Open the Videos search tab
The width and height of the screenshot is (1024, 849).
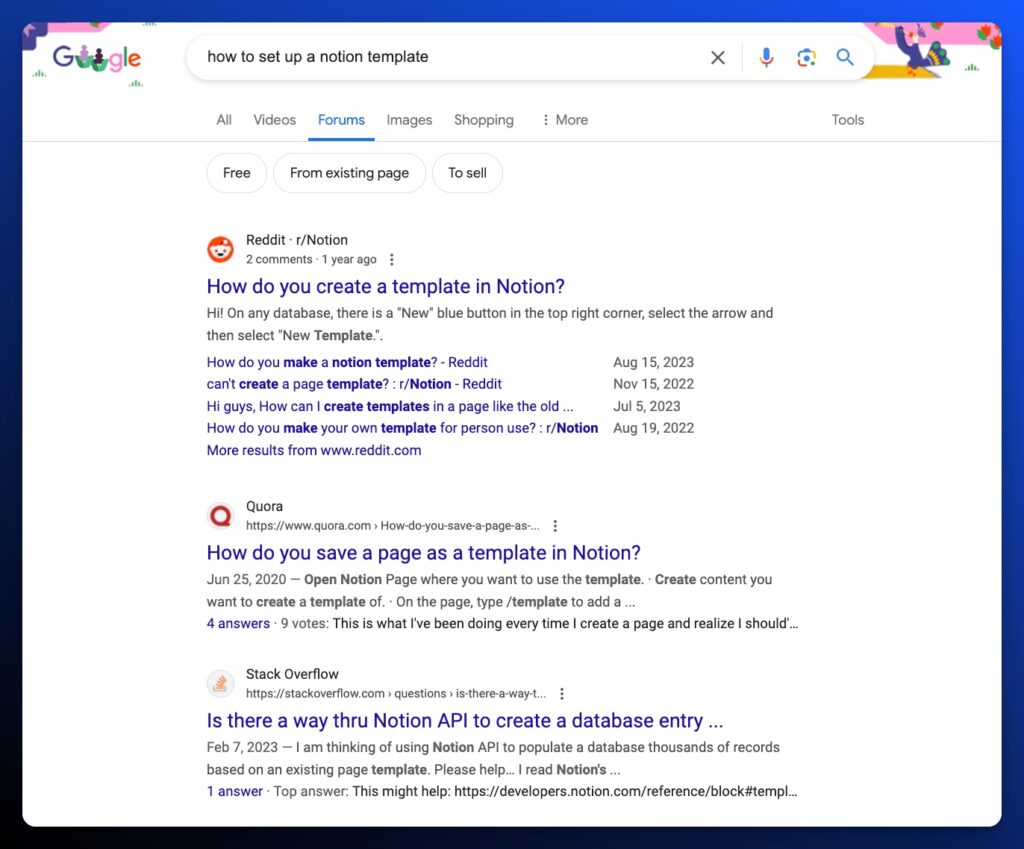point(274,119)
